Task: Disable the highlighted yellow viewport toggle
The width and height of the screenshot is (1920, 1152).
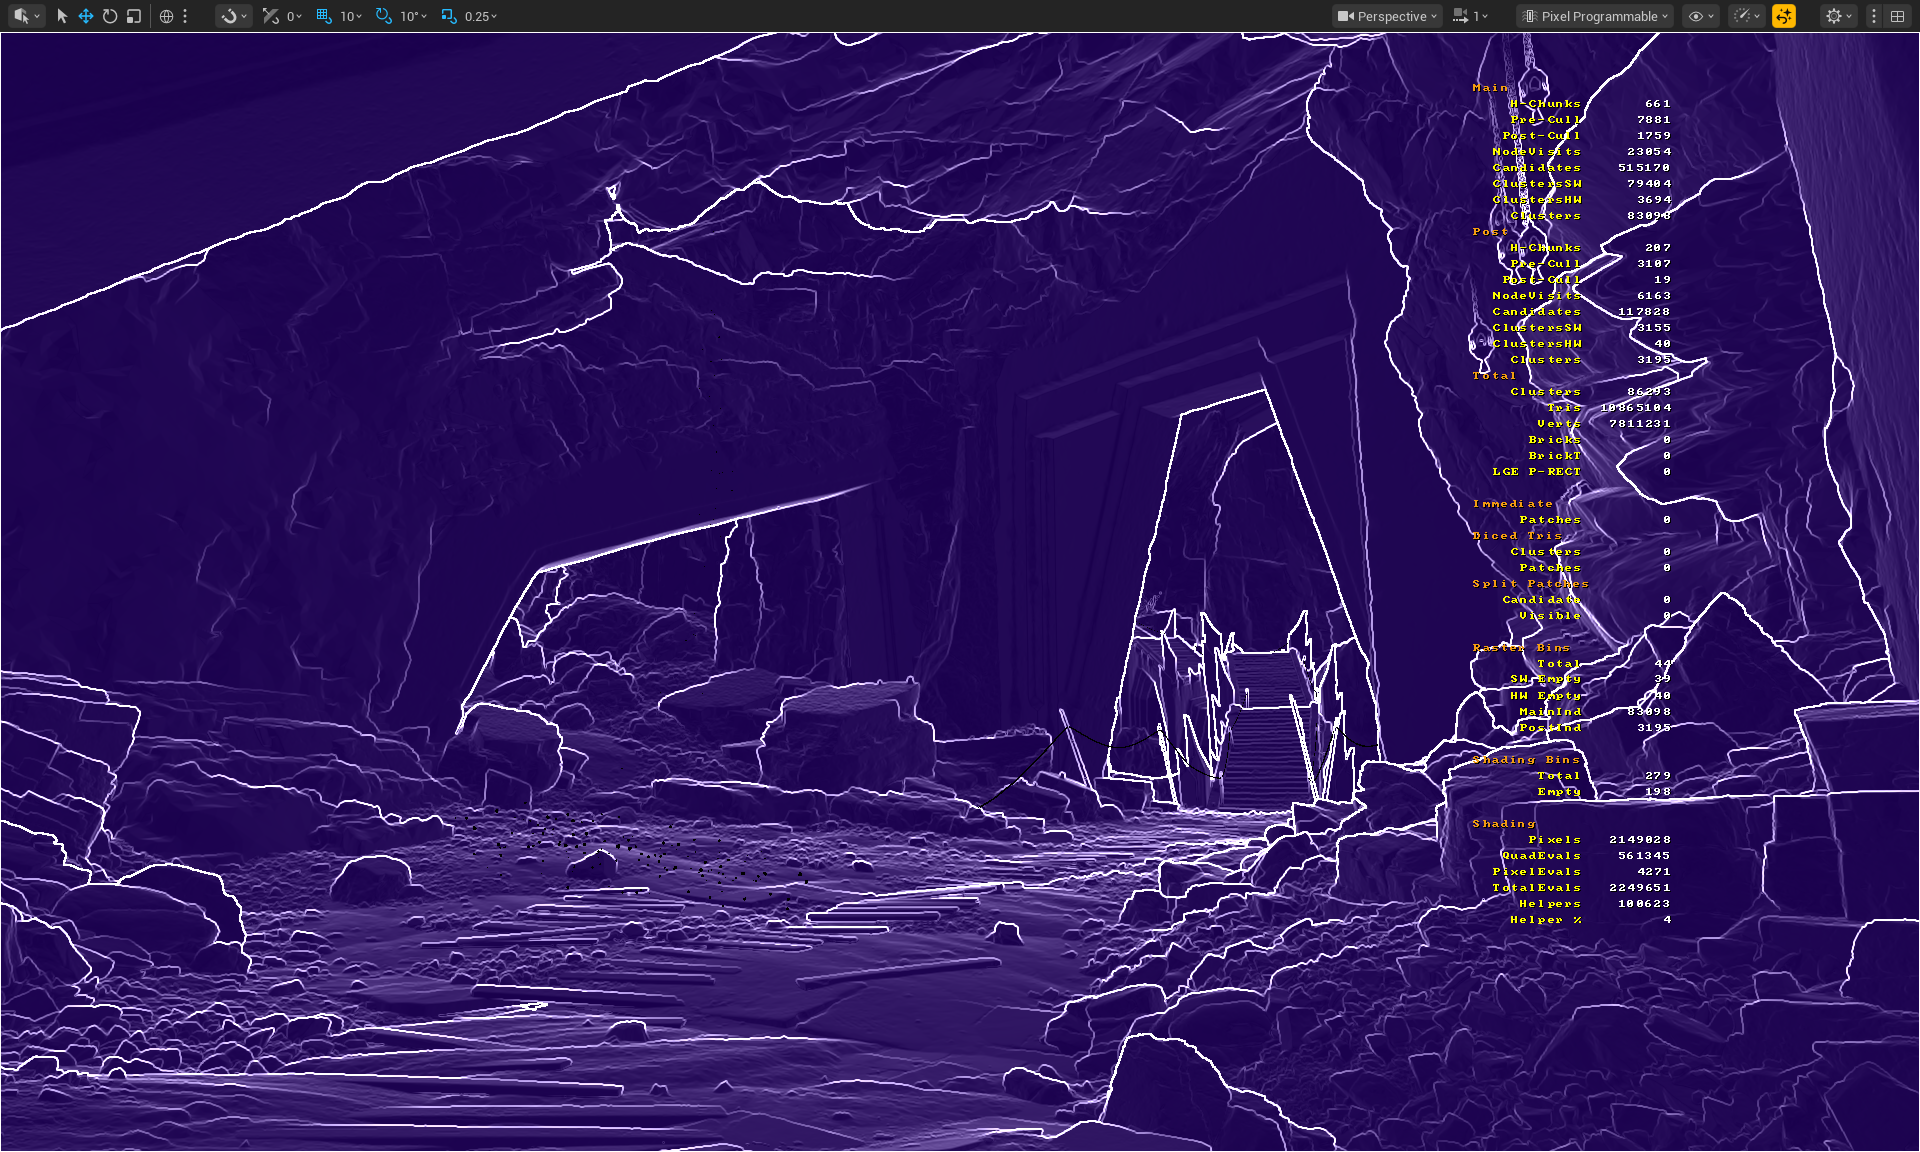Action: coord(1784,16)
